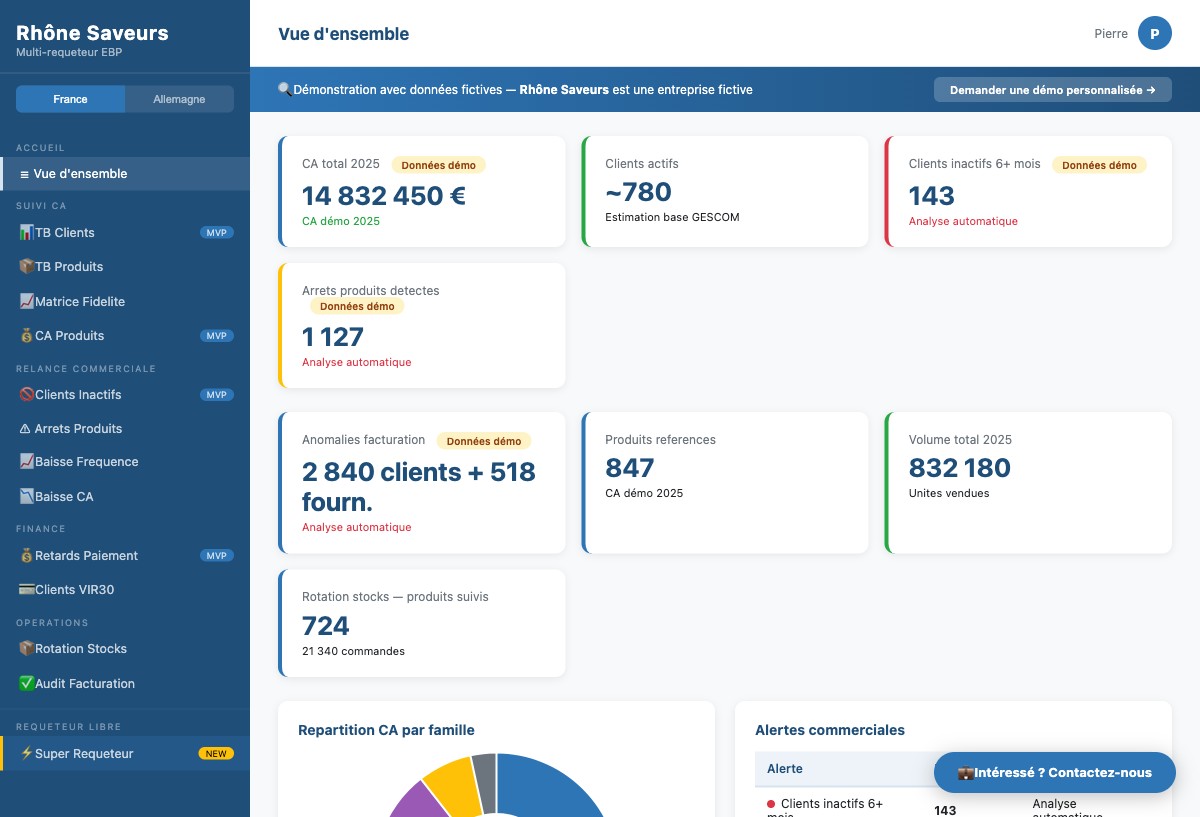Open the Clients inactifs 6+ mois card

pos(1028,191)
